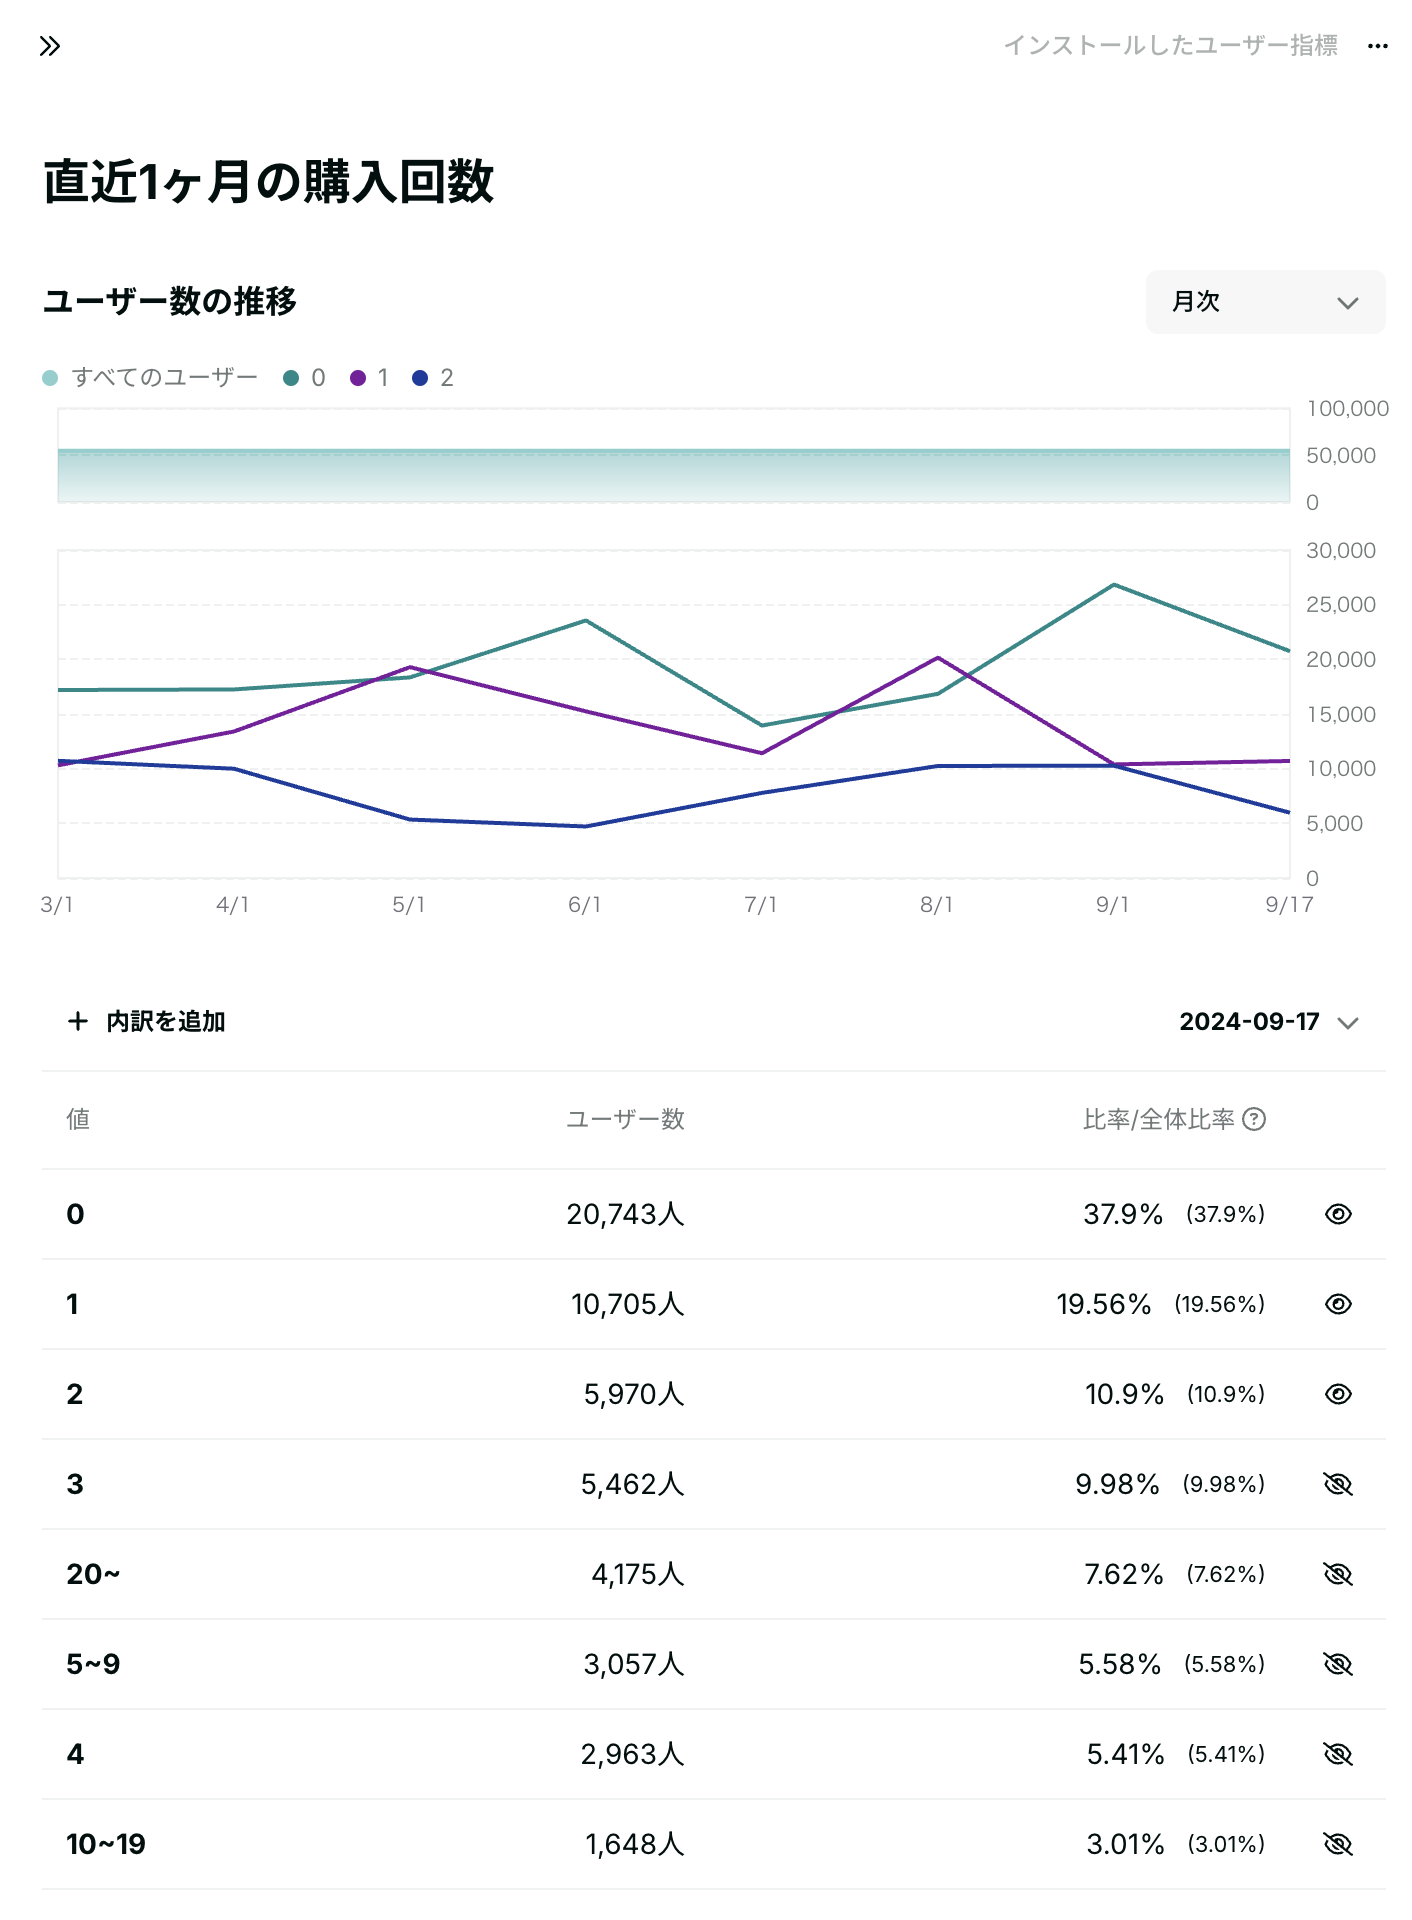Click the 7.62% ratio value
Viewport: 1412px width, 1920px height.
(x=1124, y=1574)
